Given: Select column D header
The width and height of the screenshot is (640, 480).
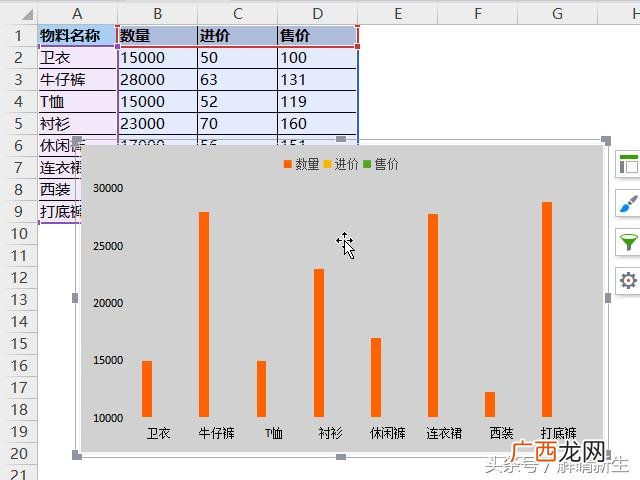Looking at the screenshot, I should click(318, 14).
